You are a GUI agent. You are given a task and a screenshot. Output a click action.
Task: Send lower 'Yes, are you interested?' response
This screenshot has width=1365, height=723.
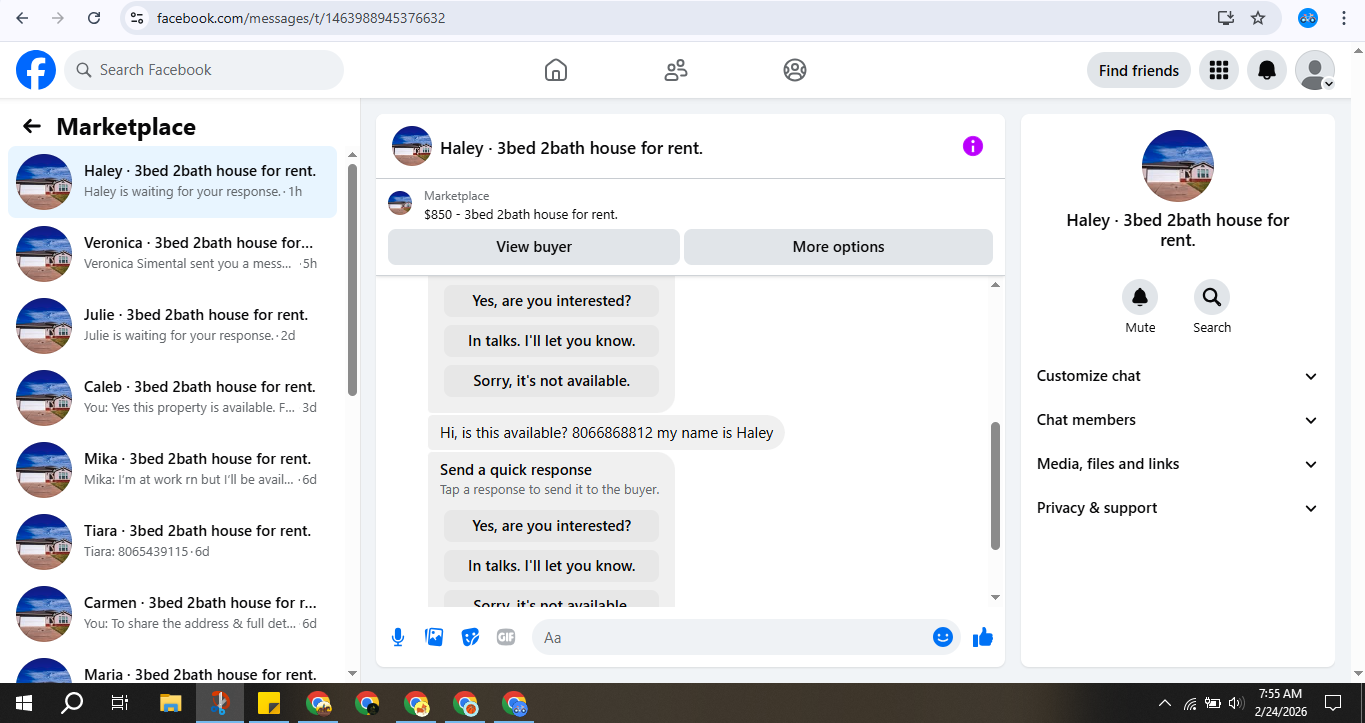pyautogui.click(x=551, y=526)
